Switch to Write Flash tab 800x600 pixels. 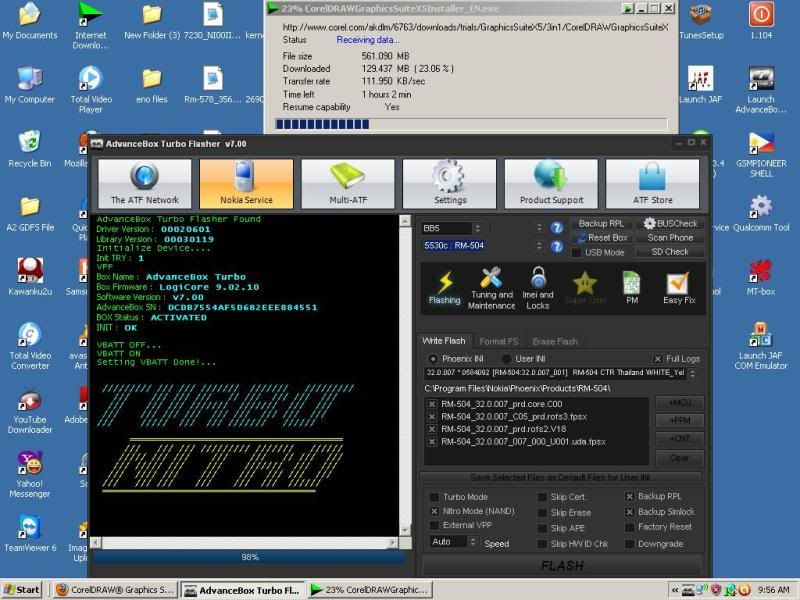[x=444, y=341]
